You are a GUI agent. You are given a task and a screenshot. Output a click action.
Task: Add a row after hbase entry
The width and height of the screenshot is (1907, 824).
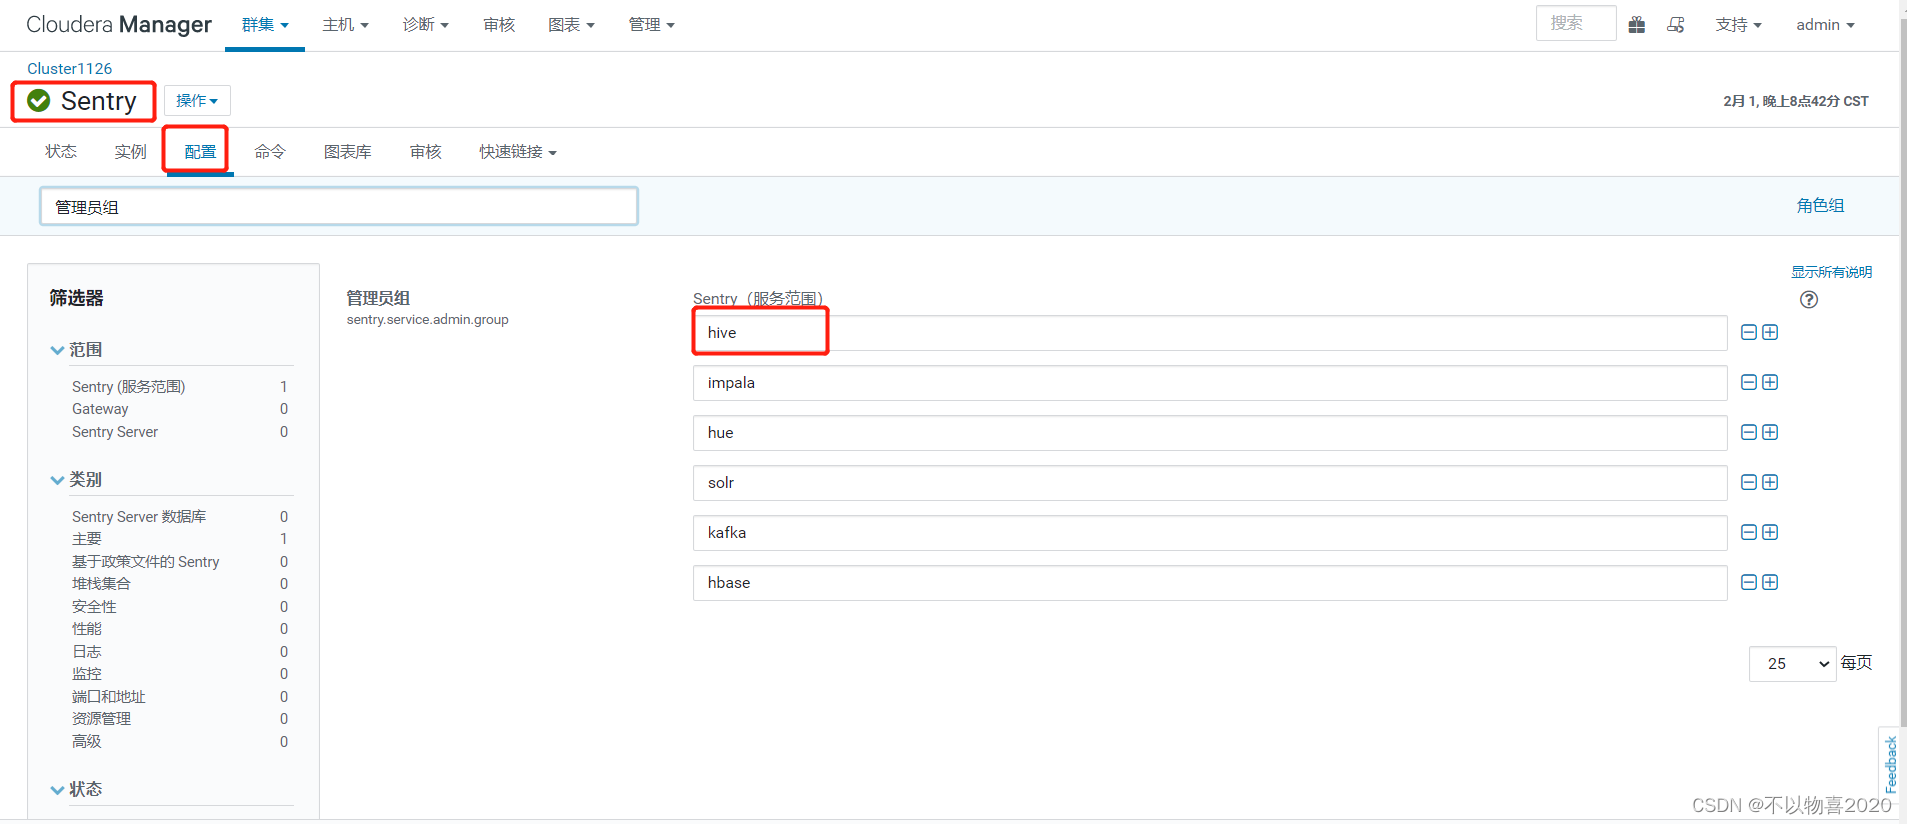[x=1770, y=582]
